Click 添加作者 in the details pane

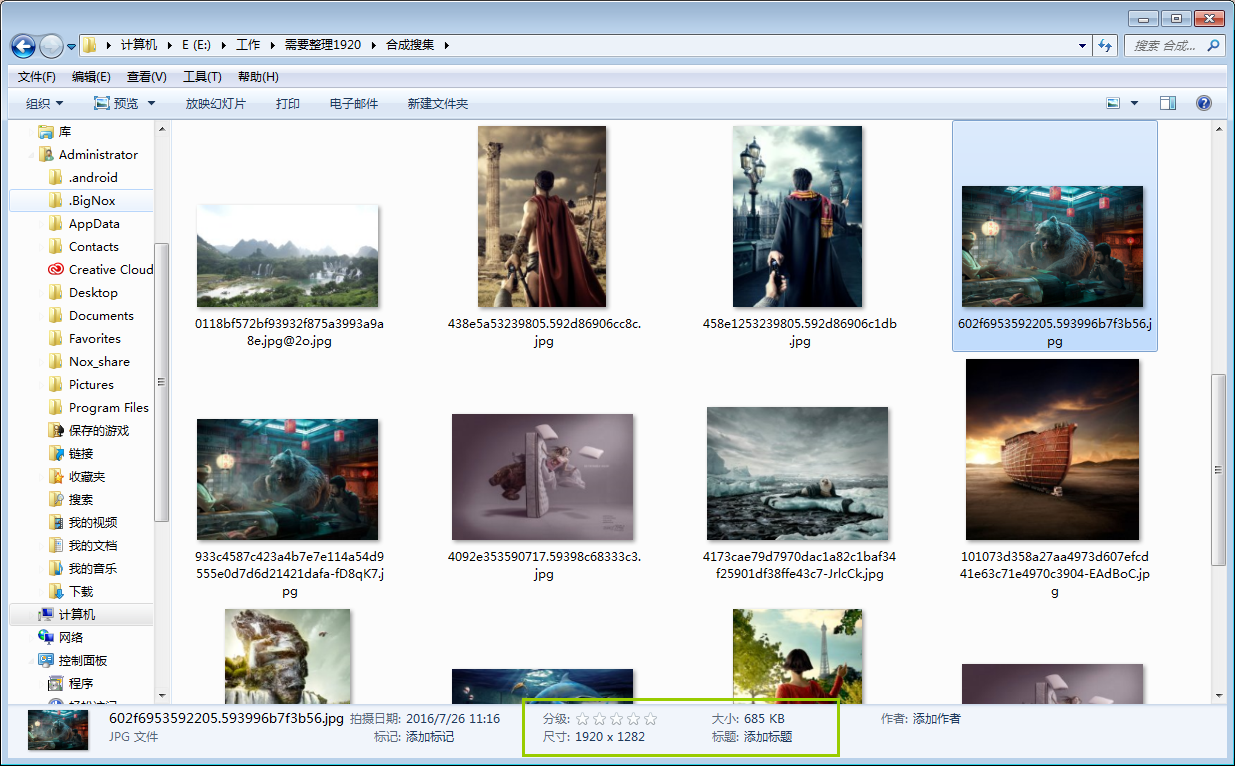[x=937, y=719]
